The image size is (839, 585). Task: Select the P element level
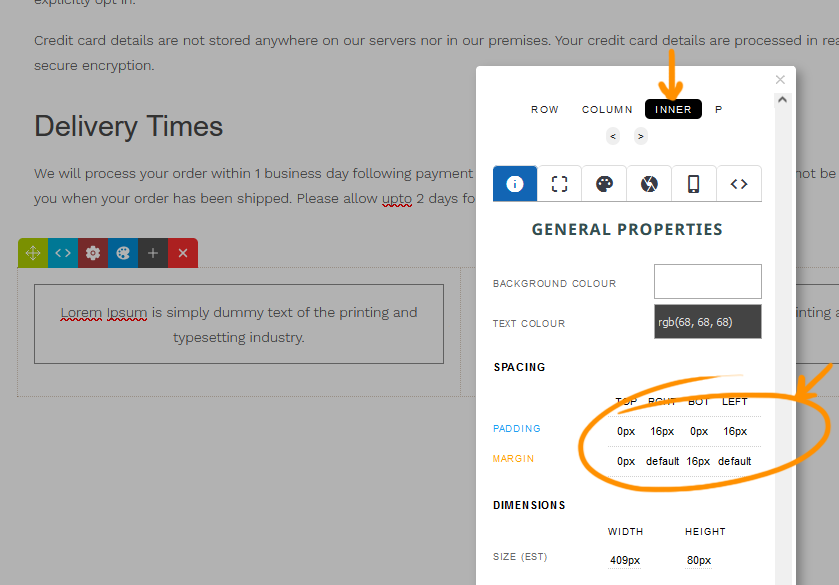click(x=719, y=110)
